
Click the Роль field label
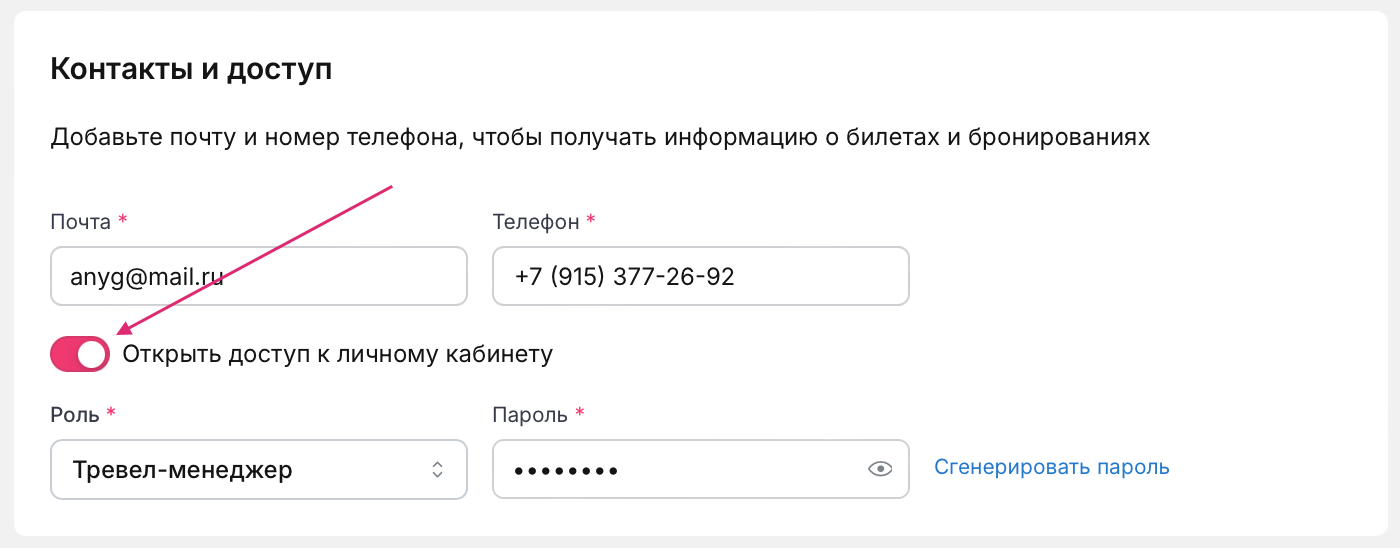coord(74,414)
